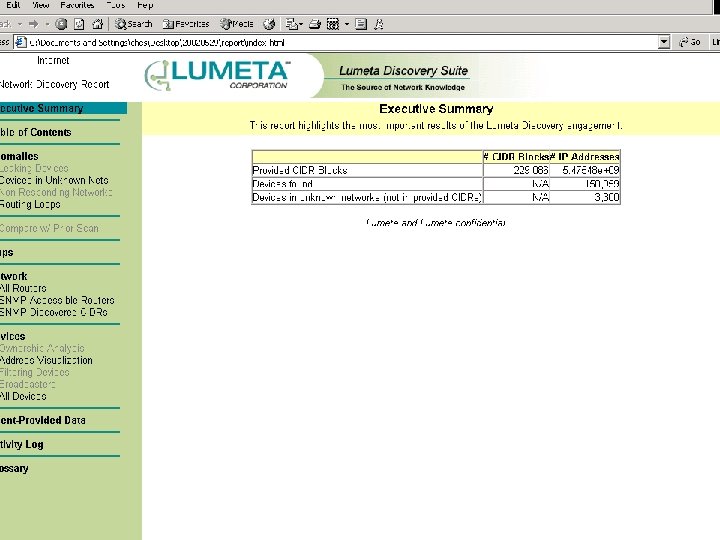The width and height of the screenshot is (720, 540).
Task: Open All Devices sidebar link
Action: tap(23, 396)
